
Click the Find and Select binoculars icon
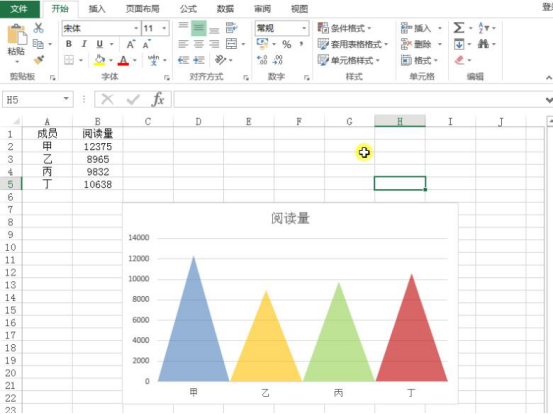coord(483,44)
